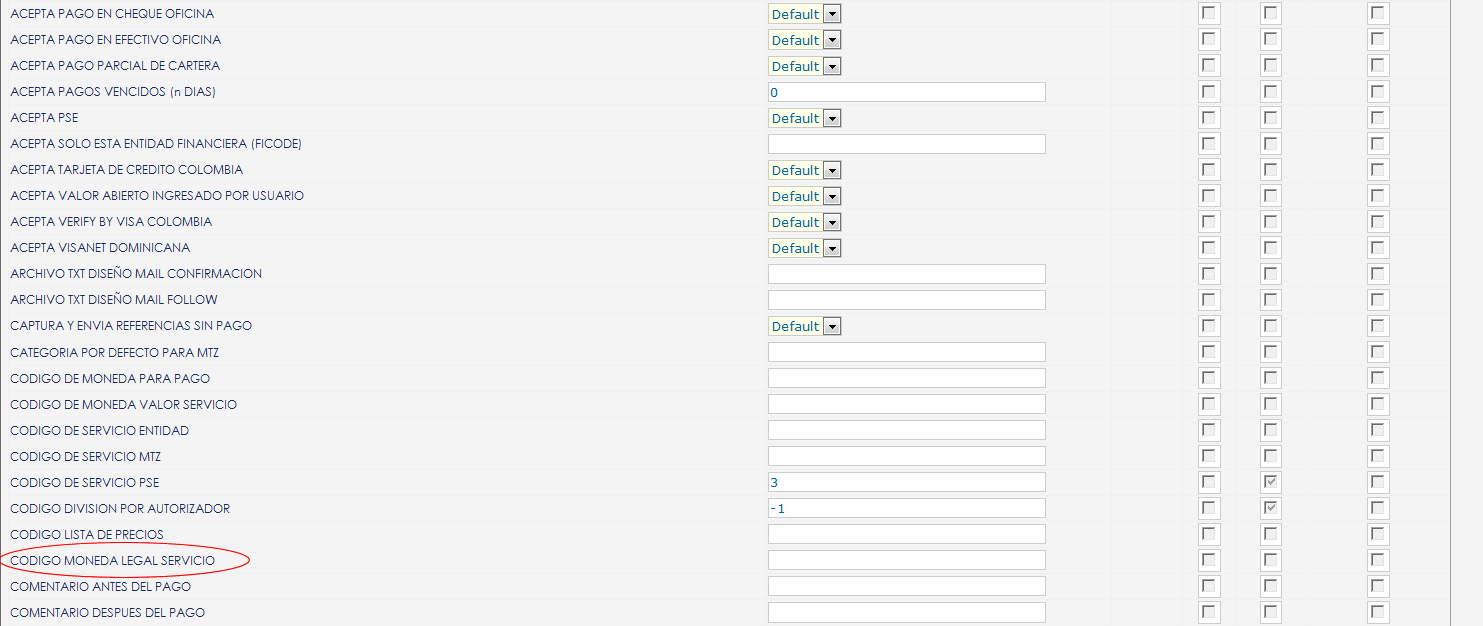Click the ACEPTA PAGOS VENCIDOS input field
The height and width of the screenshot is (626, 1483).
pyautogui.click(x=906, y=92)
